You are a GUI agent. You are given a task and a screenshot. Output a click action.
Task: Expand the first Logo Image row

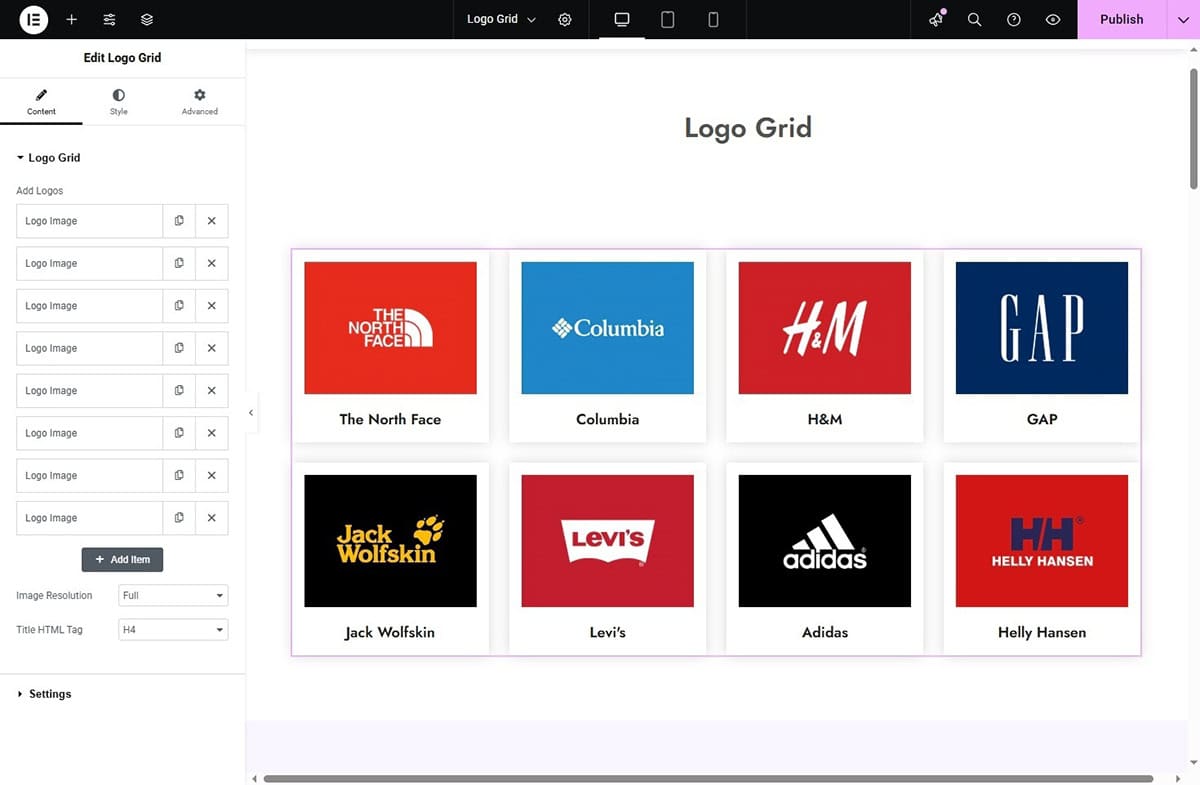coord(89,221)
